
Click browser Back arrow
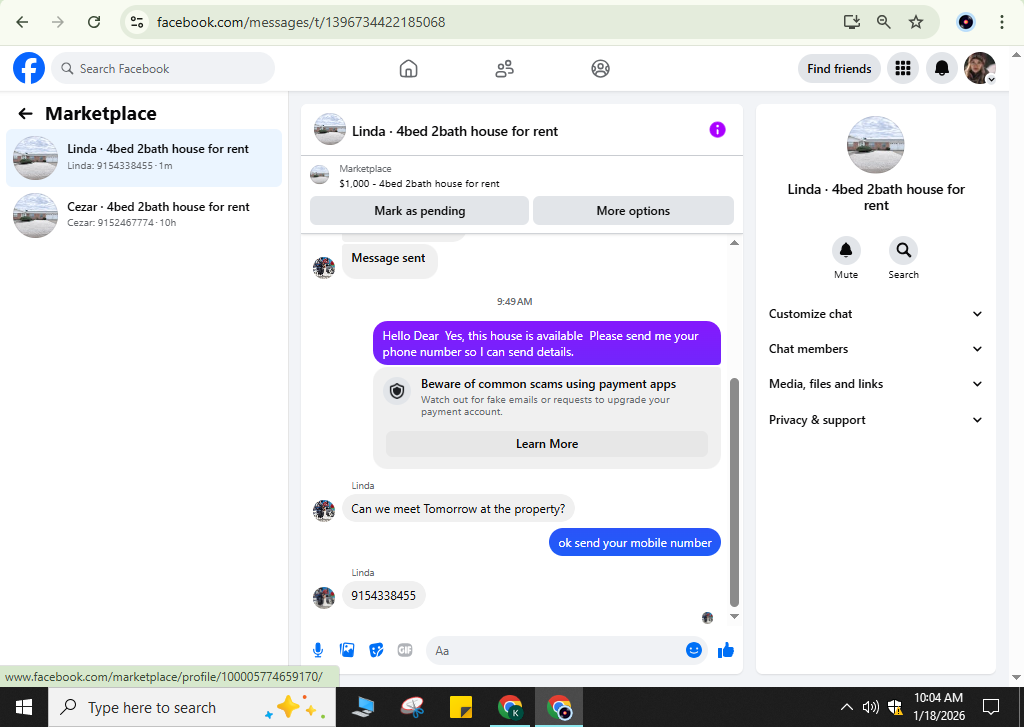pyautogui.click(x=22, y=22)
